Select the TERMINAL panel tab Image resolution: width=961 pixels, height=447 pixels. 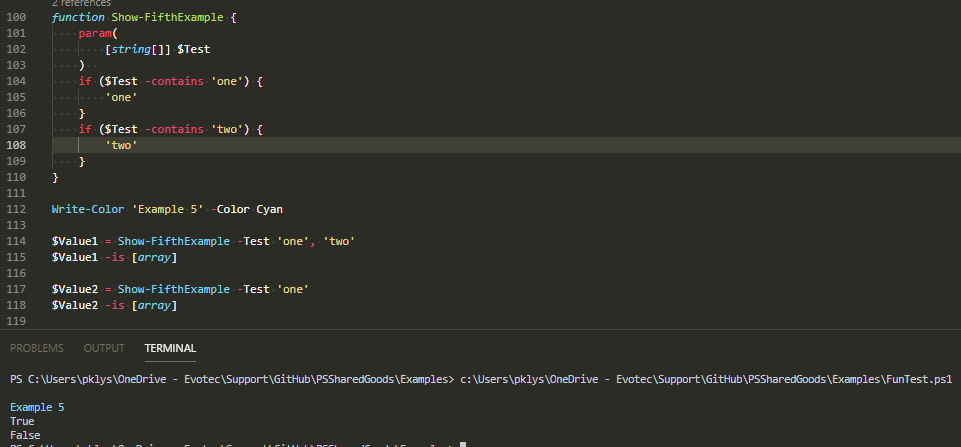(x=170, y=348)
